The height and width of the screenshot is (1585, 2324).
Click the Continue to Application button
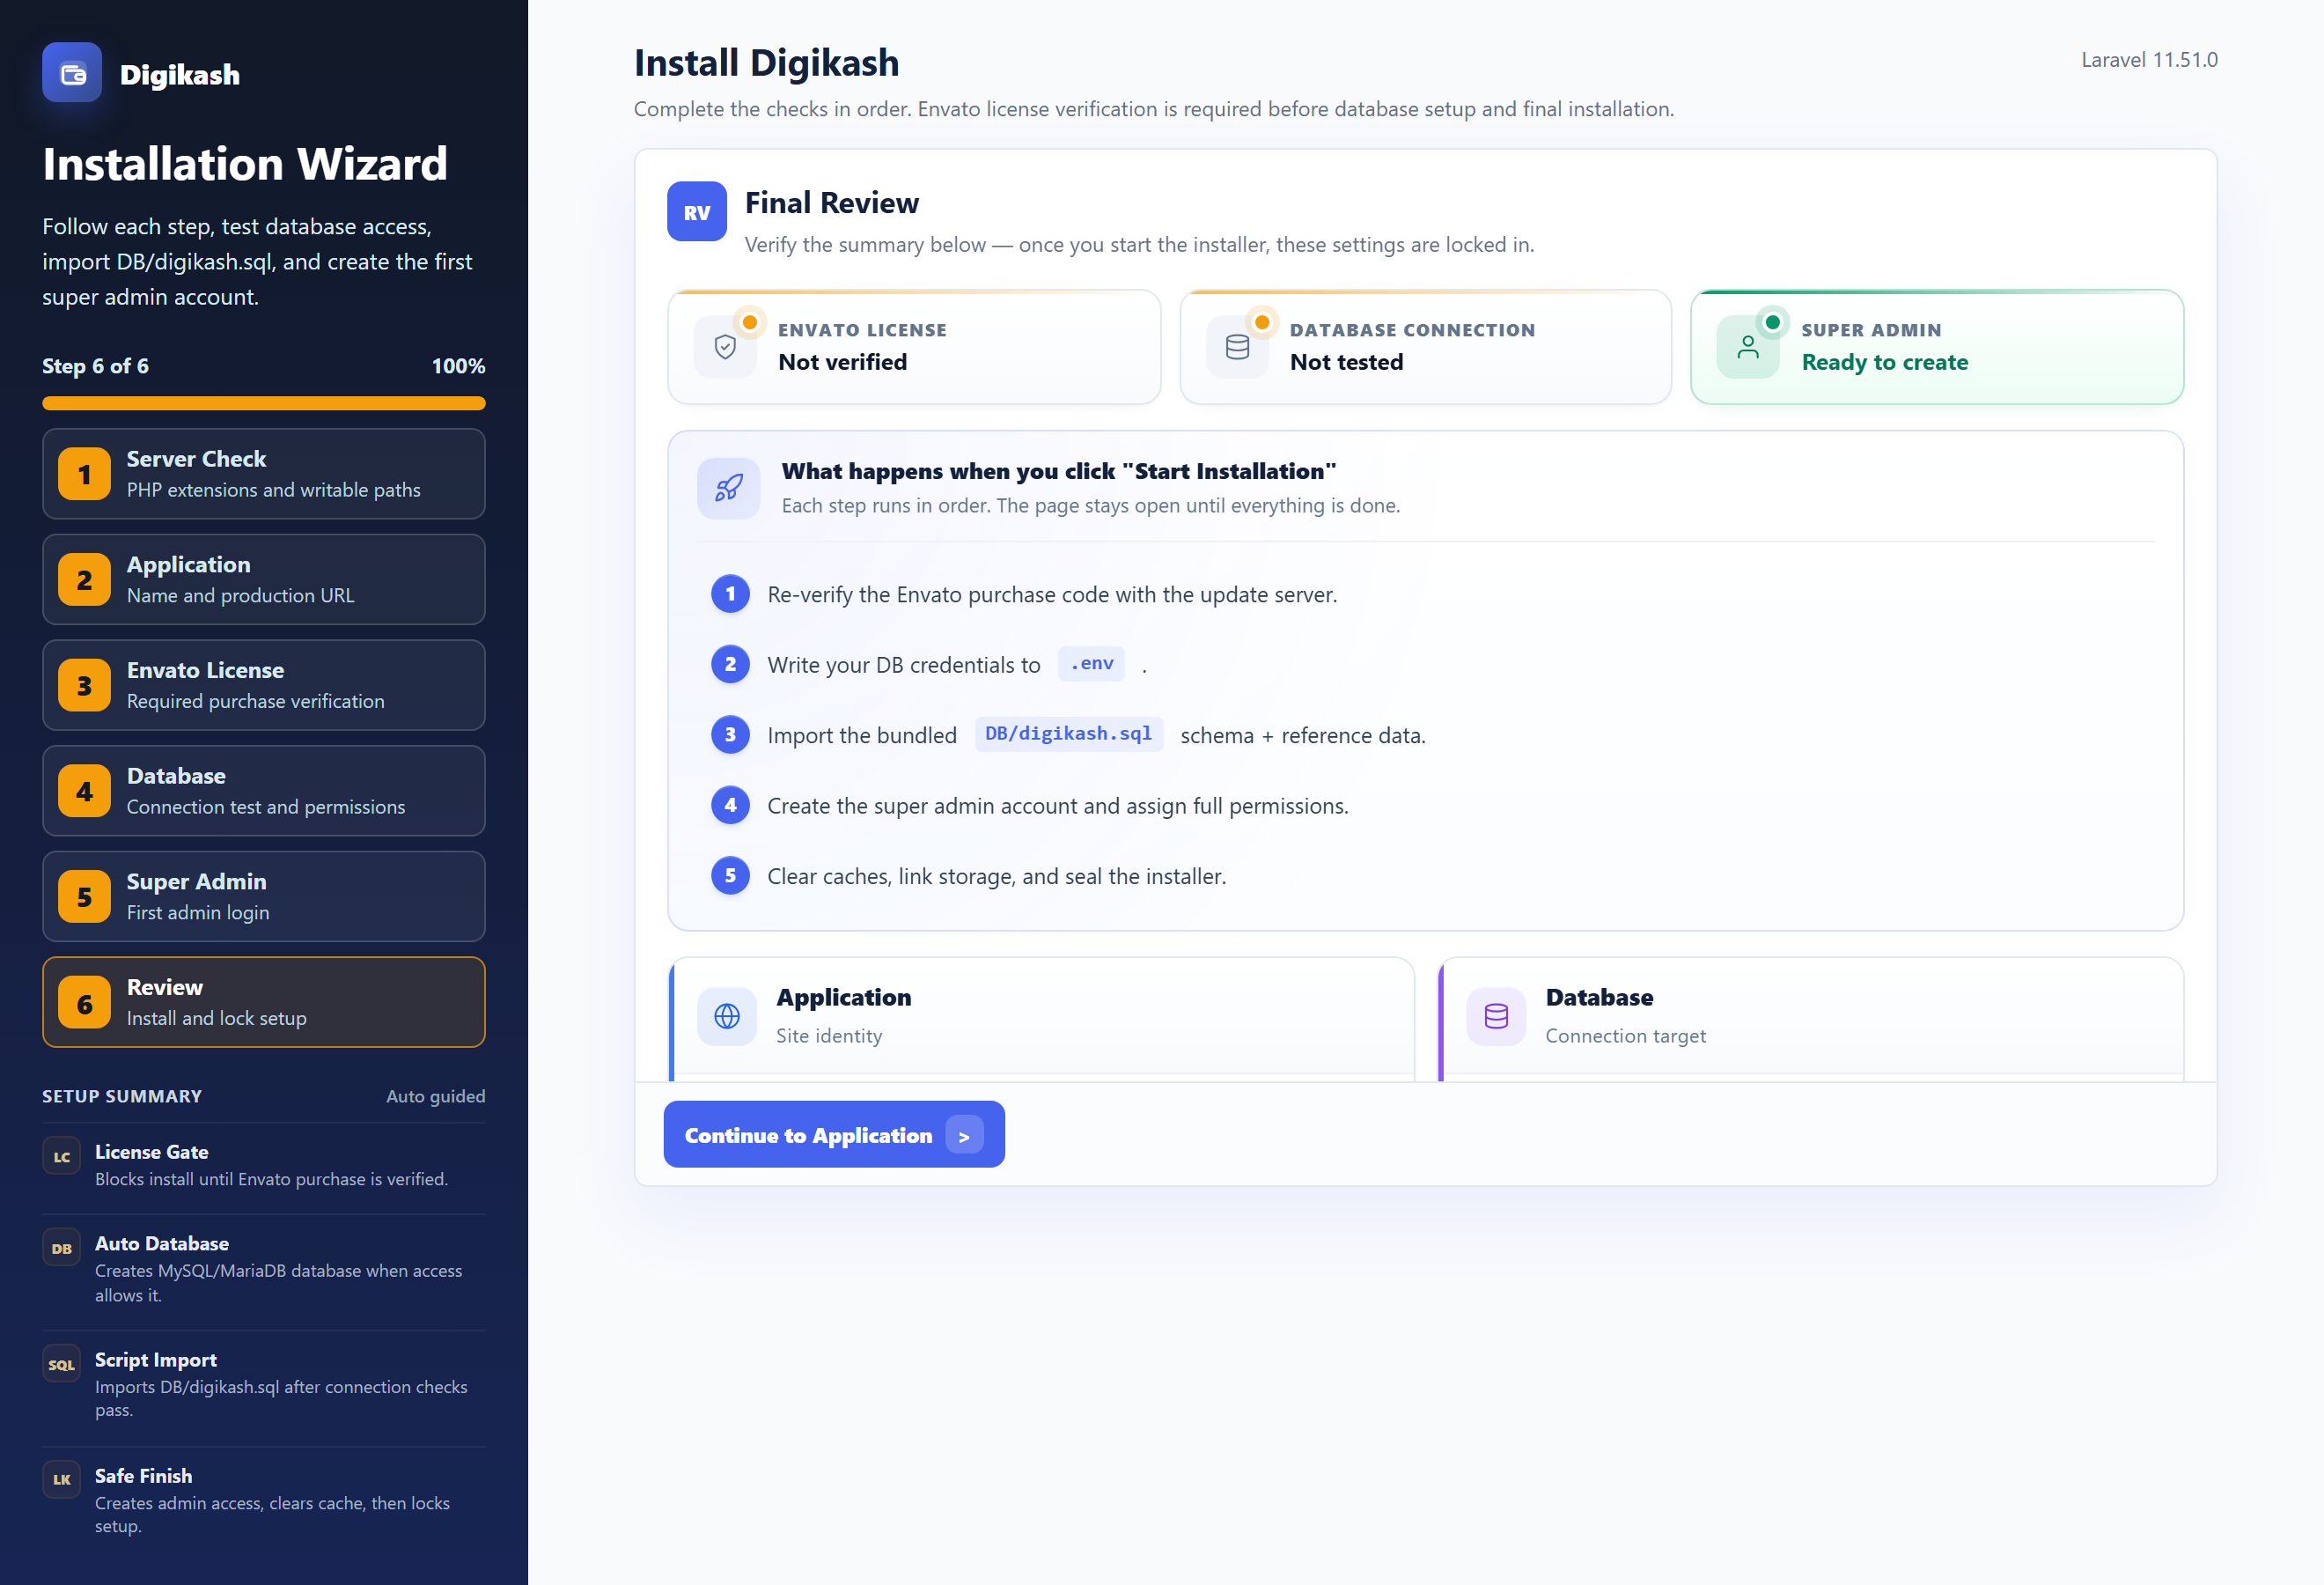(x=834, y=1135)
